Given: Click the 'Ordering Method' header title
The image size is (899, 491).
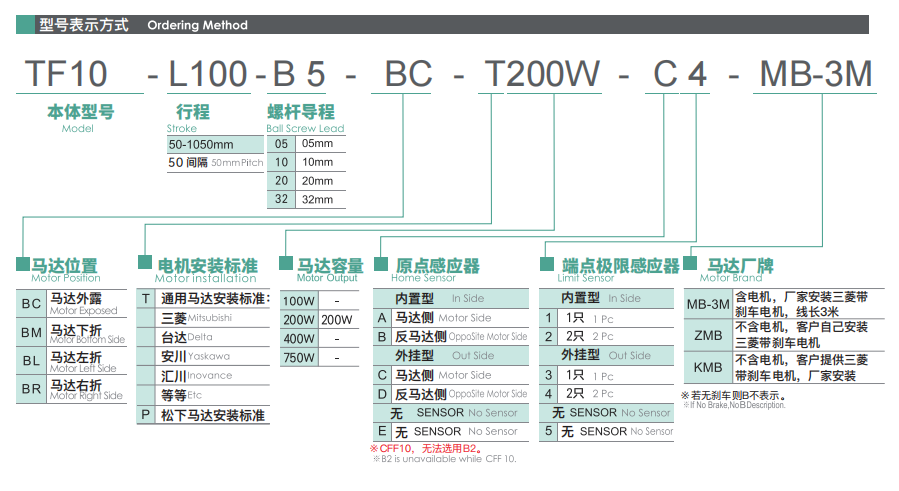Looking at the screenshot, I should (197, 25).
